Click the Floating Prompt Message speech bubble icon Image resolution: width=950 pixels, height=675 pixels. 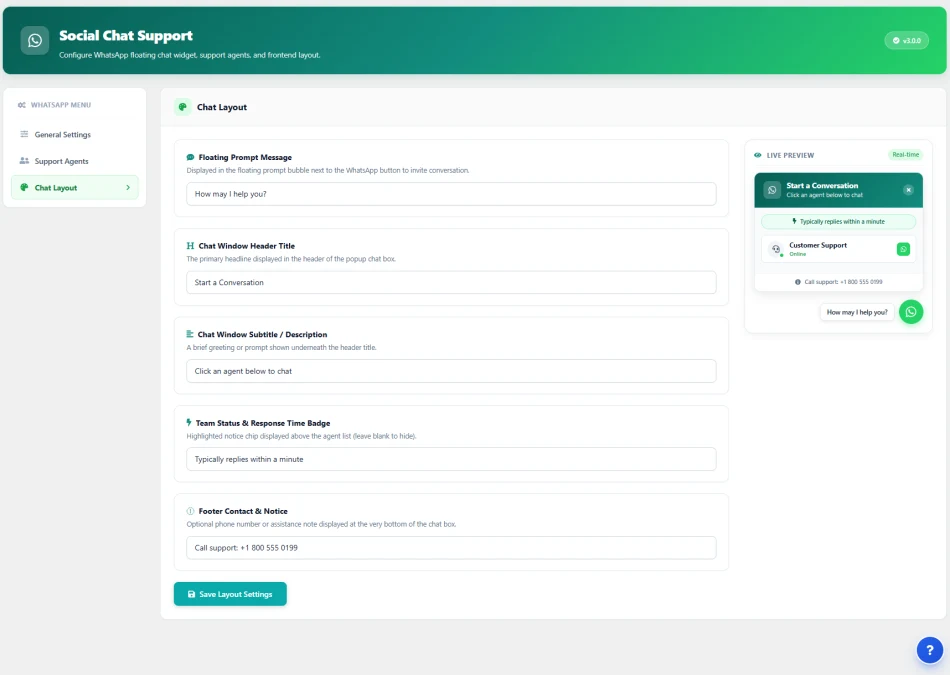tap(190, 157)
